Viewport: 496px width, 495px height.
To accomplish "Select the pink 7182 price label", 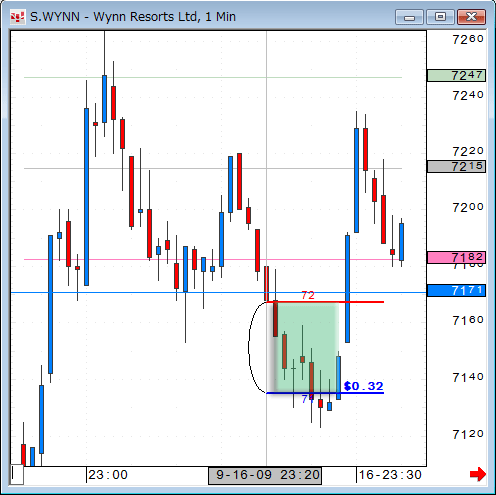I will click(456, 257).
